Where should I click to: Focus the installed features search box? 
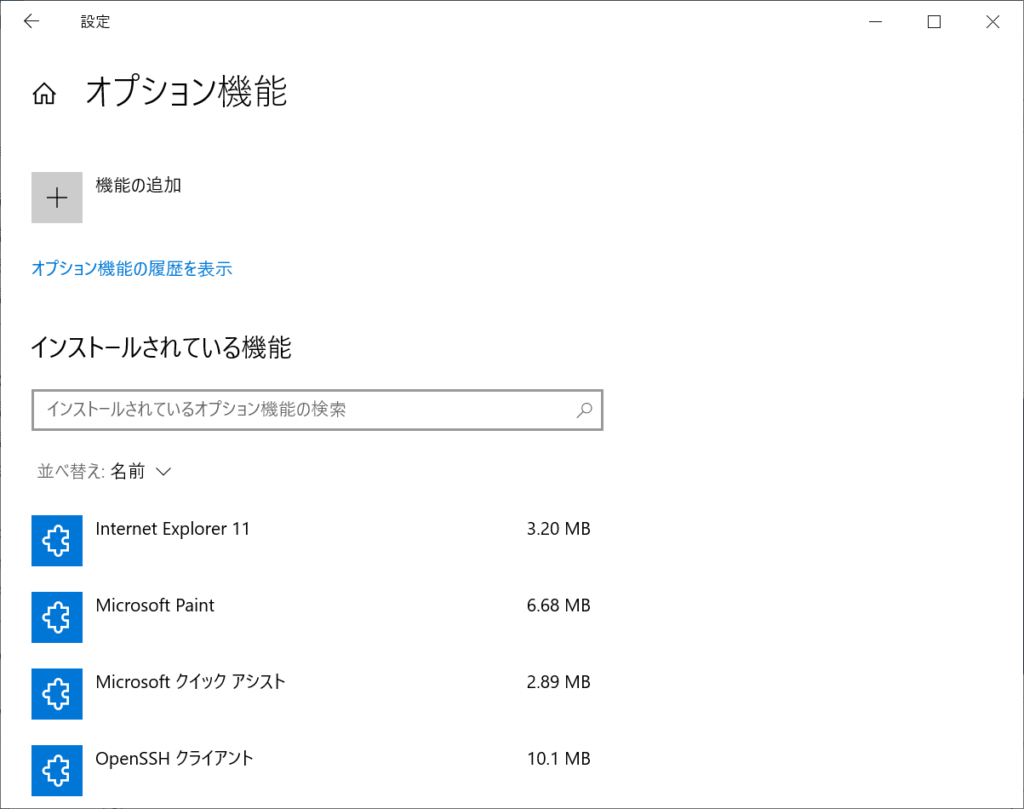pyautogui.click(x=317, y=410)
